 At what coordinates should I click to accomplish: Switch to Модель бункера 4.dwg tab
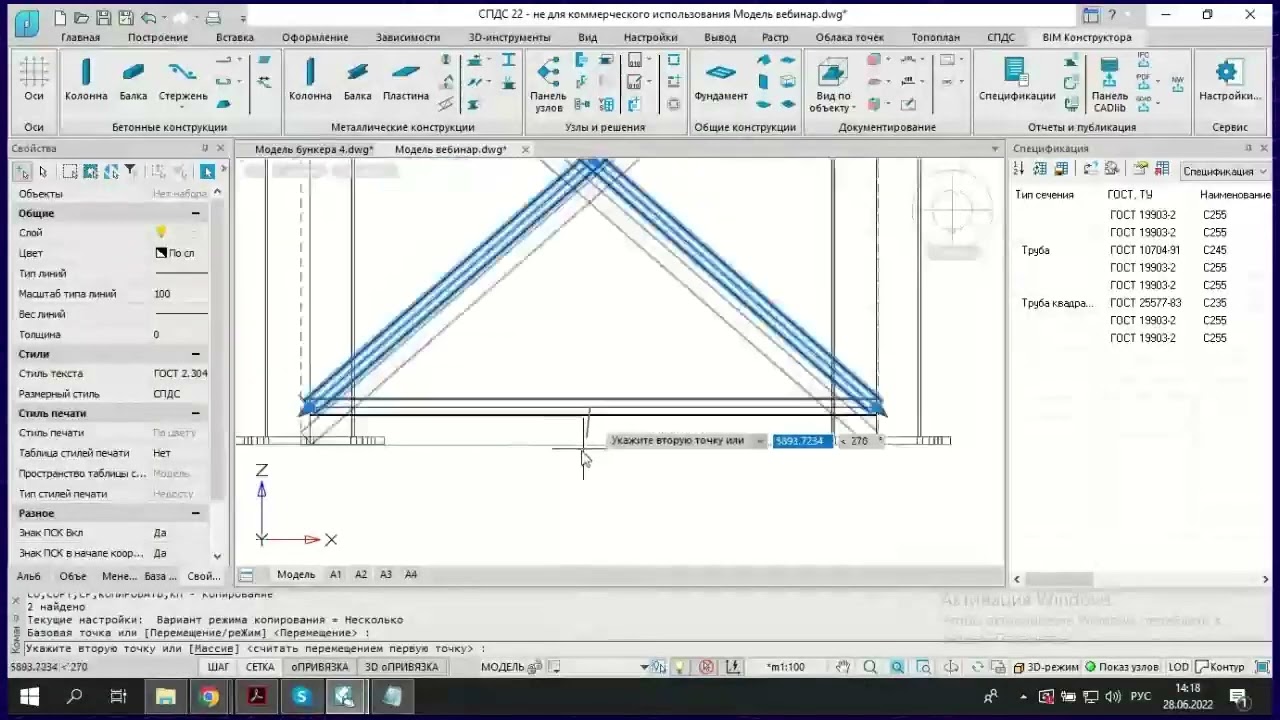click(x=314, y=149)
